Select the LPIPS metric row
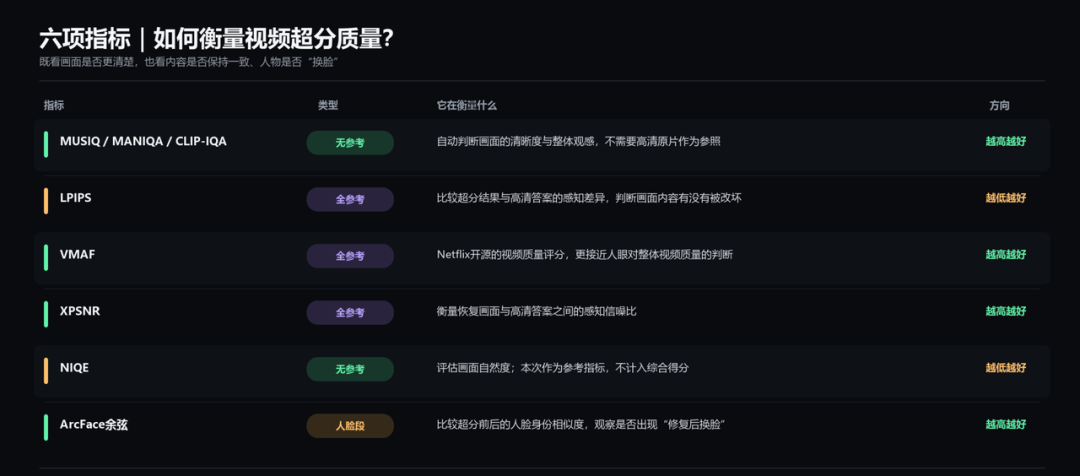Image resolution: width=1080 pixels, height=476 pixels. [x=542, y=201]
